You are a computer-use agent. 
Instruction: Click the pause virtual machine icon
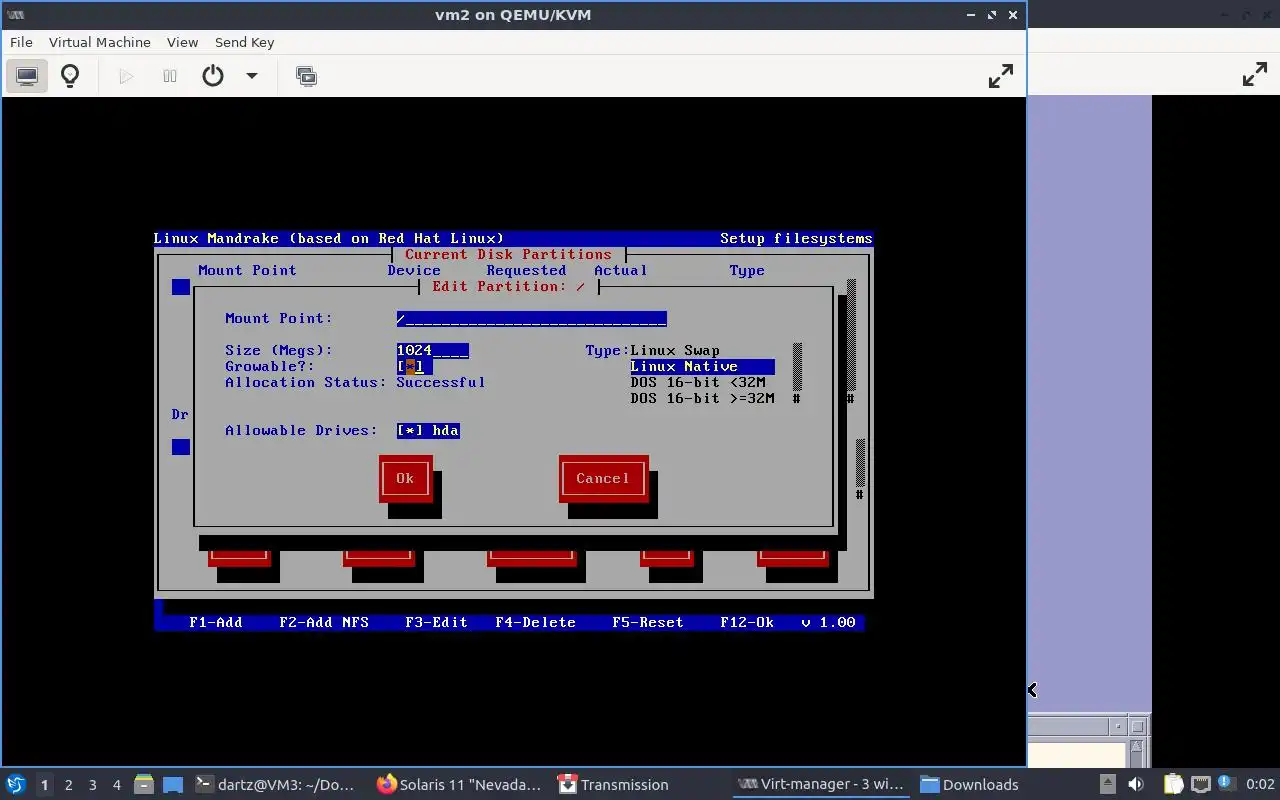point(170,76)
